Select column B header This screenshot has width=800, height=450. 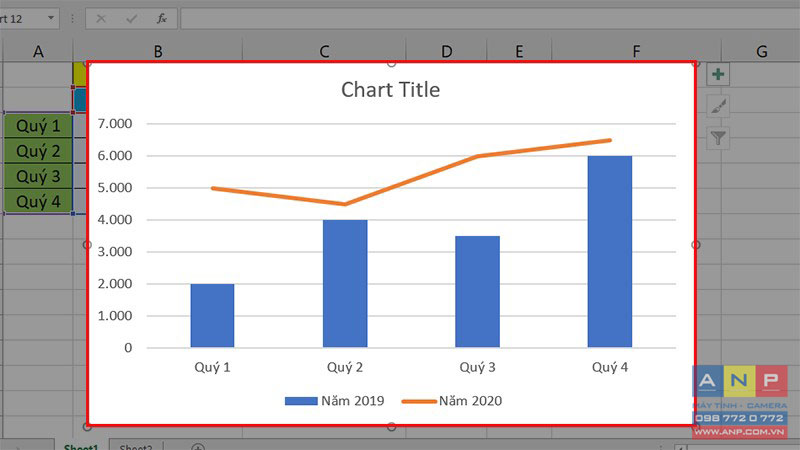pyautogui.click(x=158, y=51)
